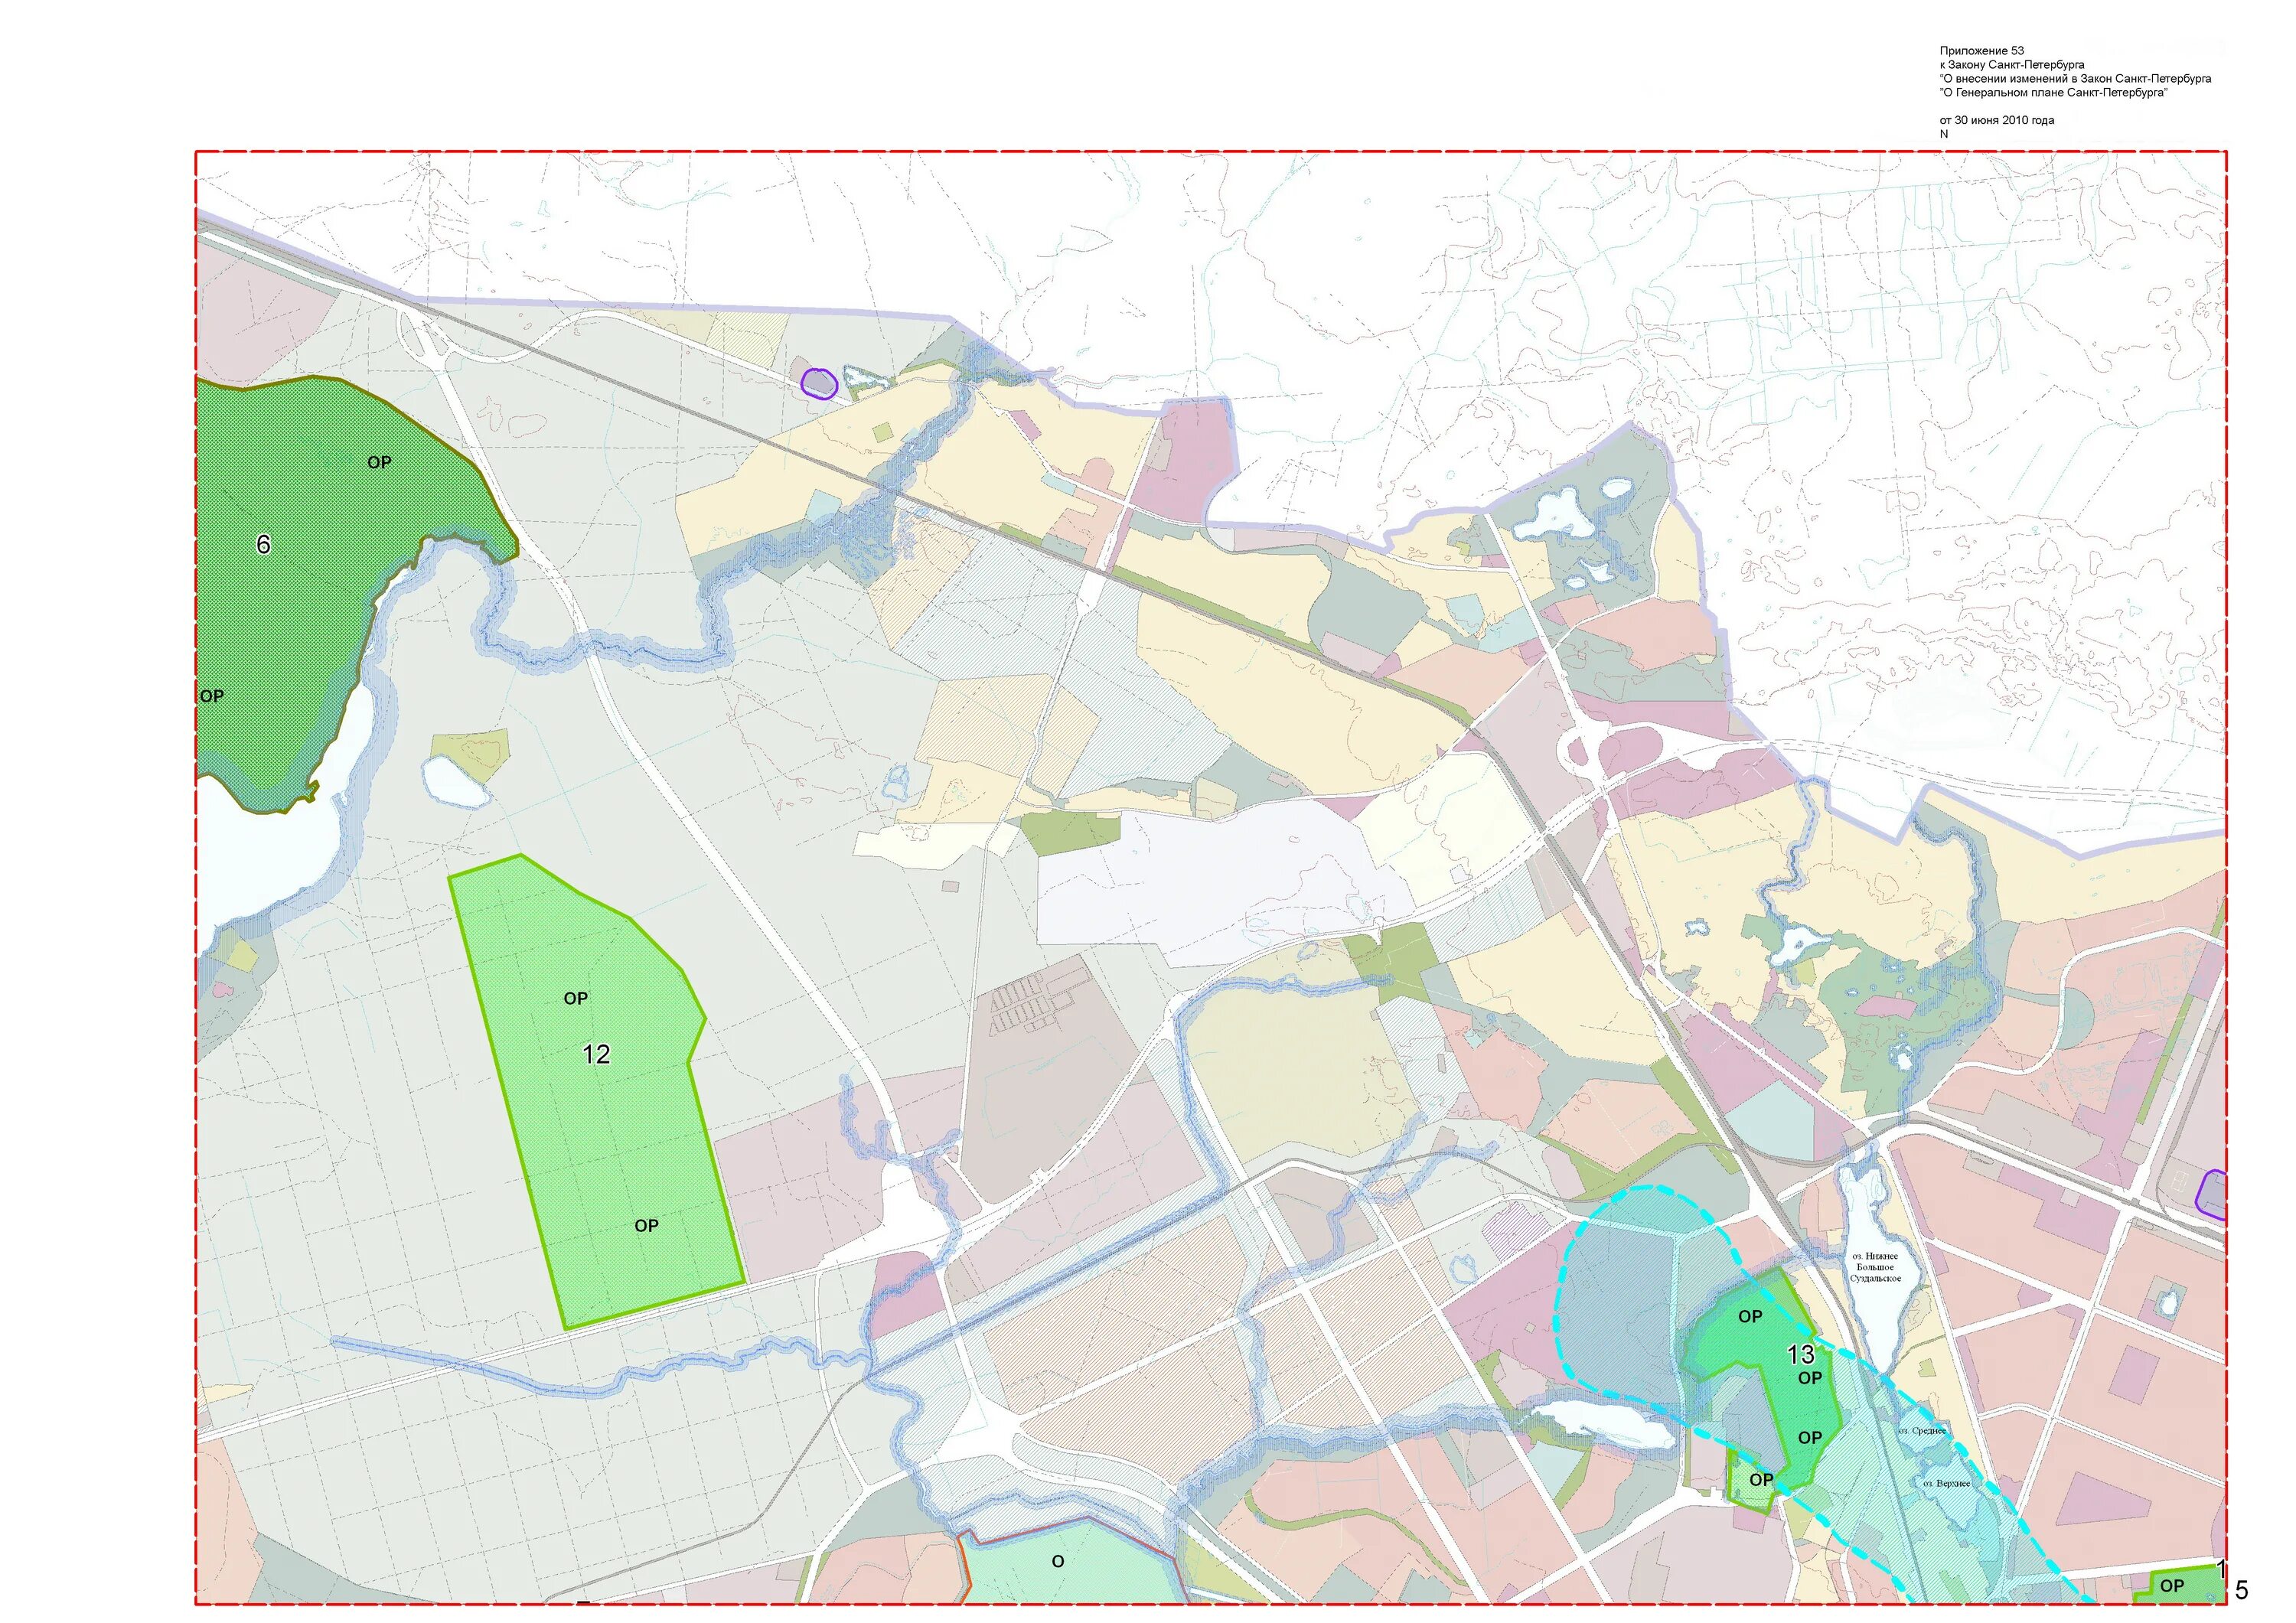Click the number 12 zone label
This screenshot has height=1623, width=2296.
[x=596, y=1054]
